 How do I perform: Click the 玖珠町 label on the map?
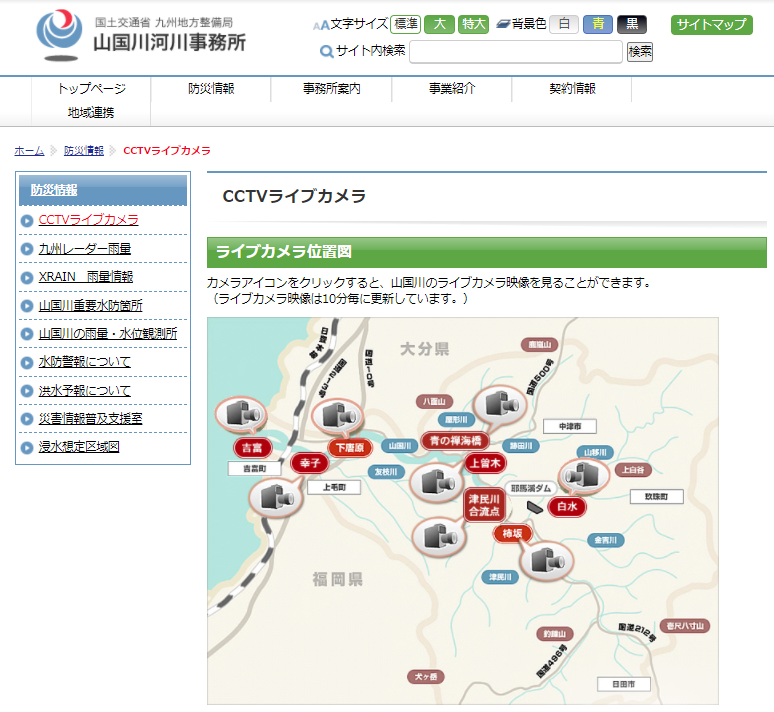pyautogui.click(x=657, y=497)
